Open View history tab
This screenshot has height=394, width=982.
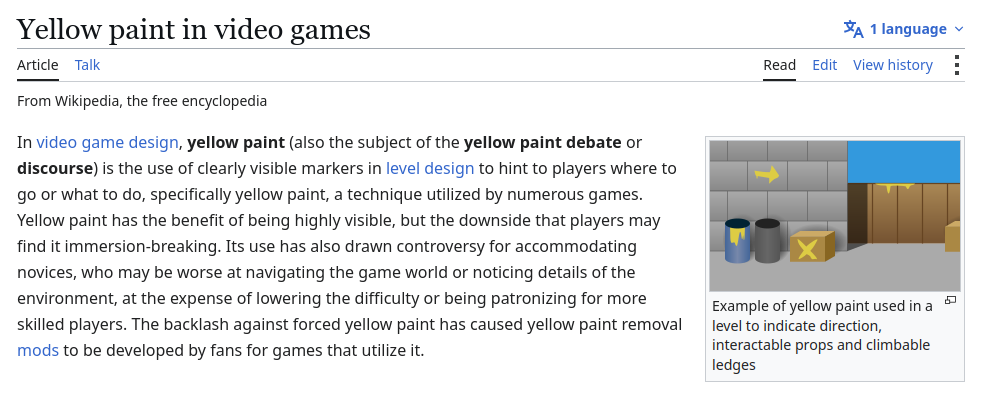(892, 65)
